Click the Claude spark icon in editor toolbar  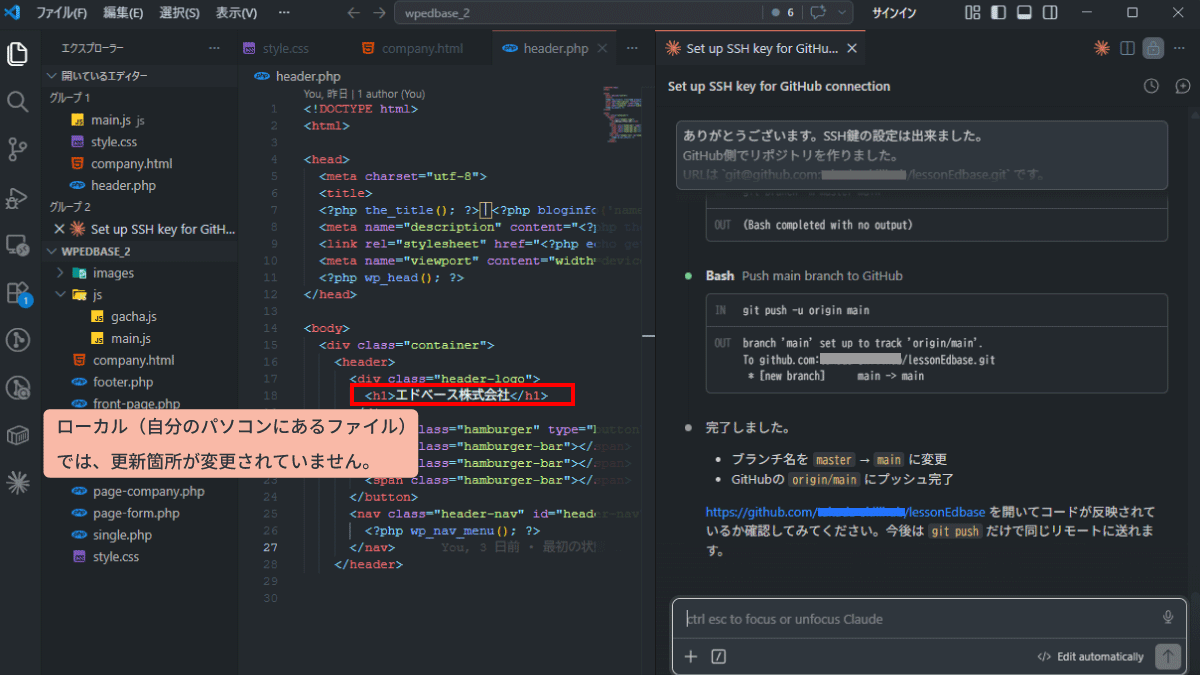coord(1101,48)
